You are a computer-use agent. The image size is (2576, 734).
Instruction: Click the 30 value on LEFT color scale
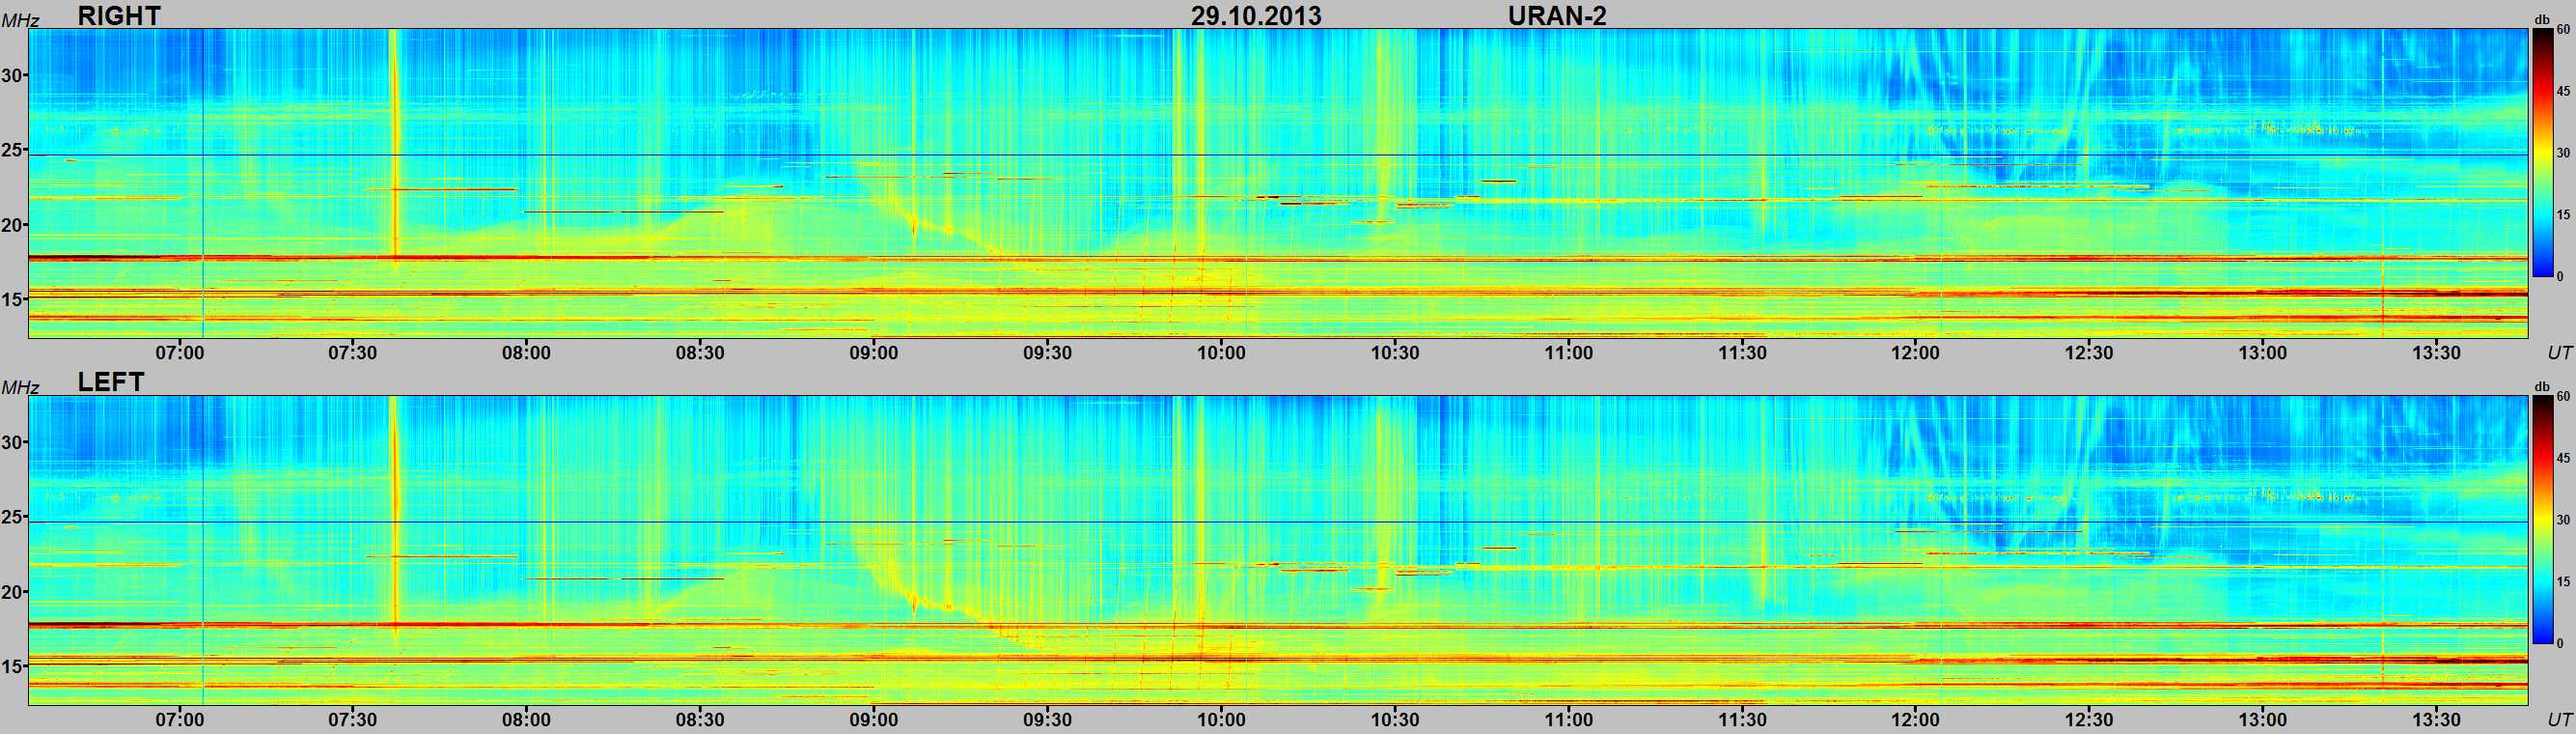(2562, 520)
